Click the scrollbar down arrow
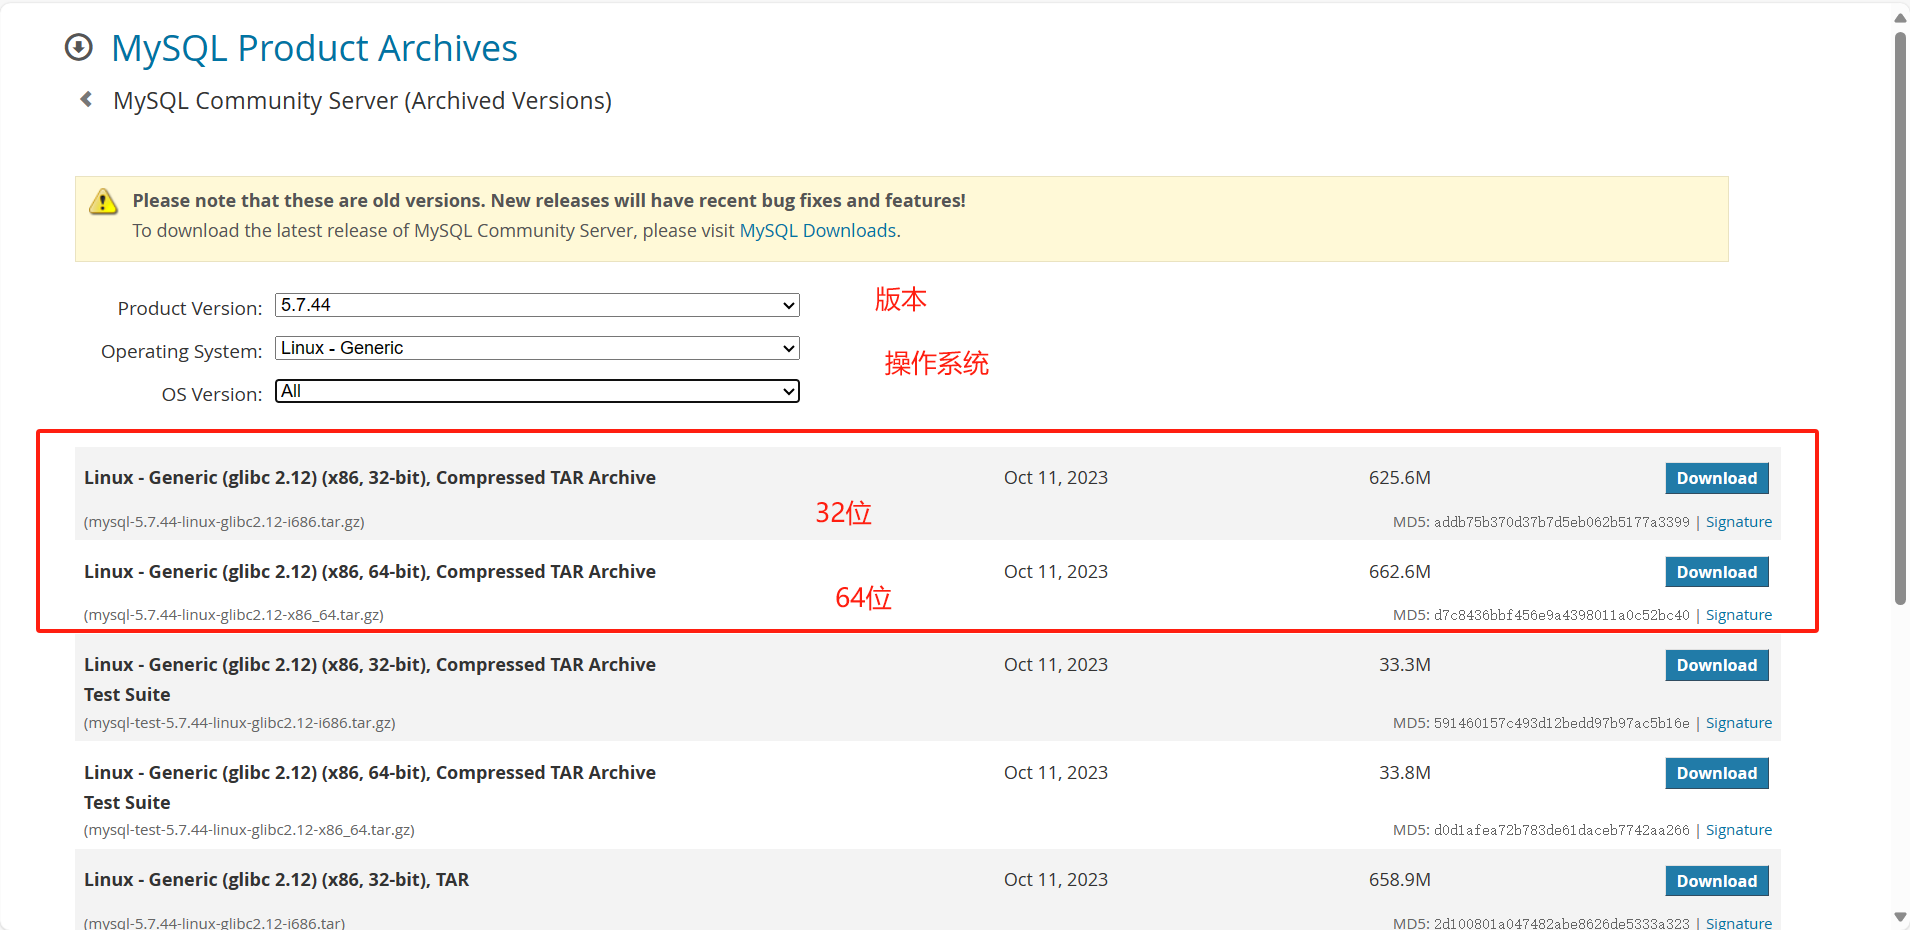The image size is (1910, 930). click(1900, 917)
